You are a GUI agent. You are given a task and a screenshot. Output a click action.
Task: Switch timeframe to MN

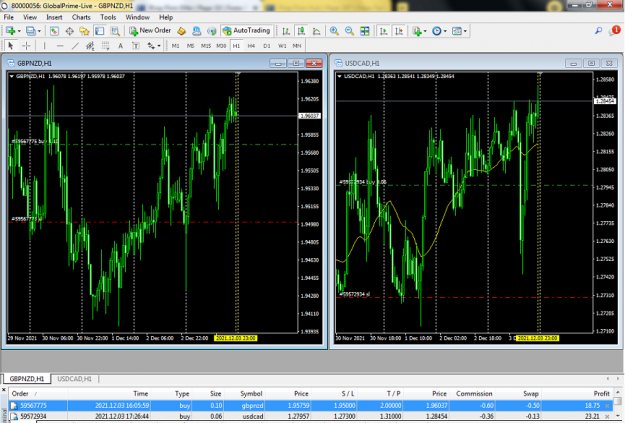297,46
